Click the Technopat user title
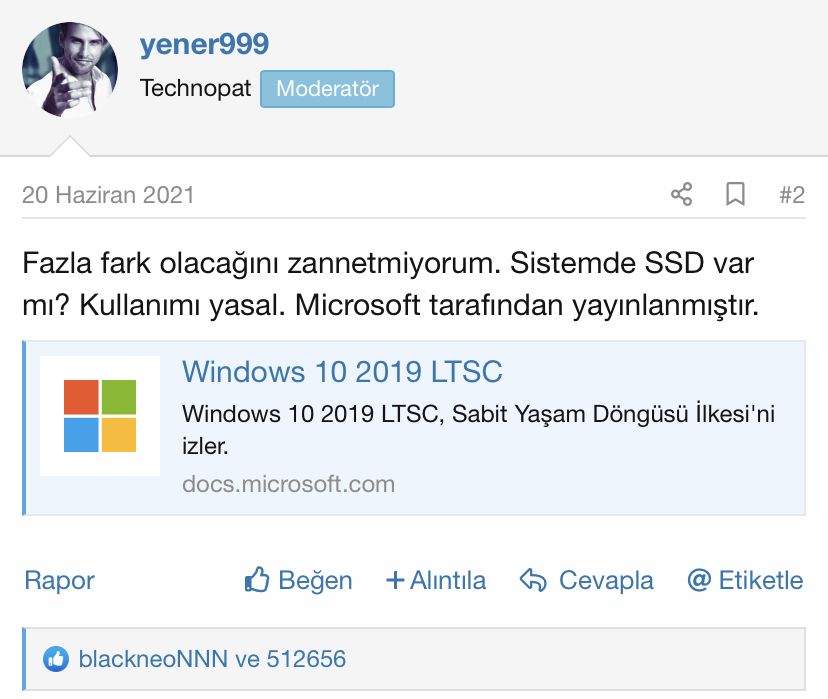The image size is (828, 699). pos(195,88)
